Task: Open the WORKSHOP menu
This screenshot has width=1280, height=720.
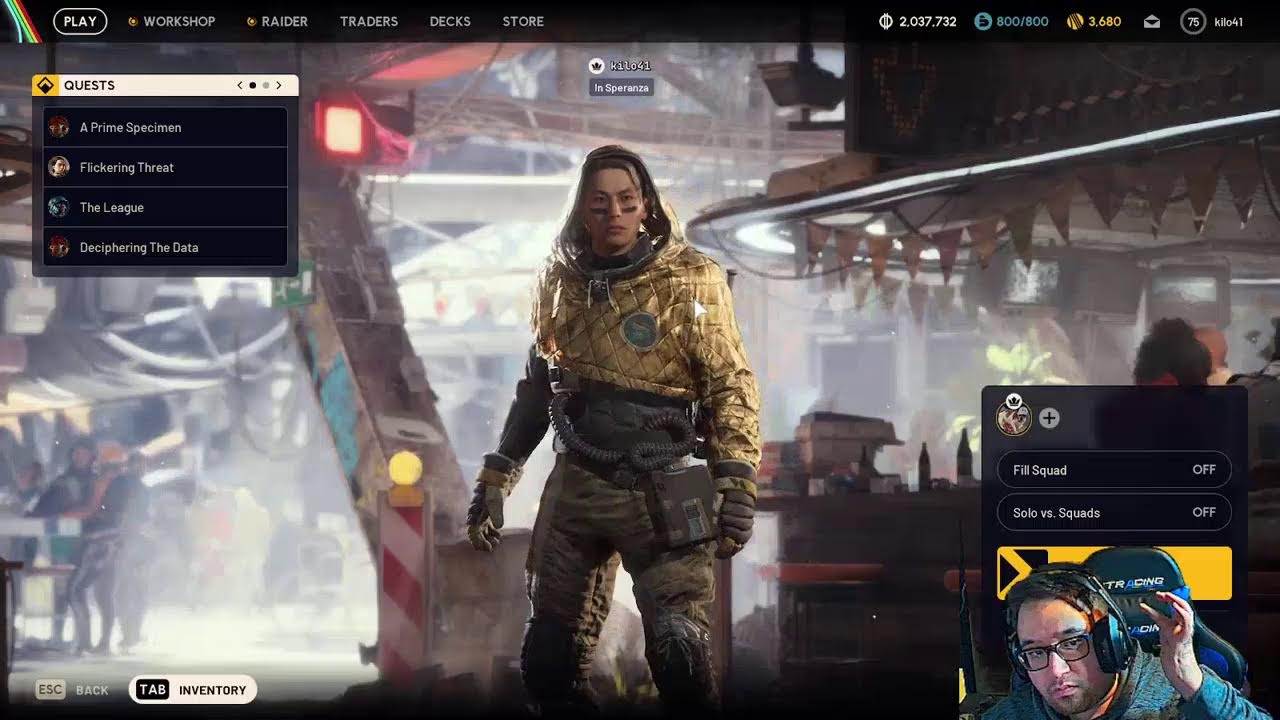Action: pos(171,21)
